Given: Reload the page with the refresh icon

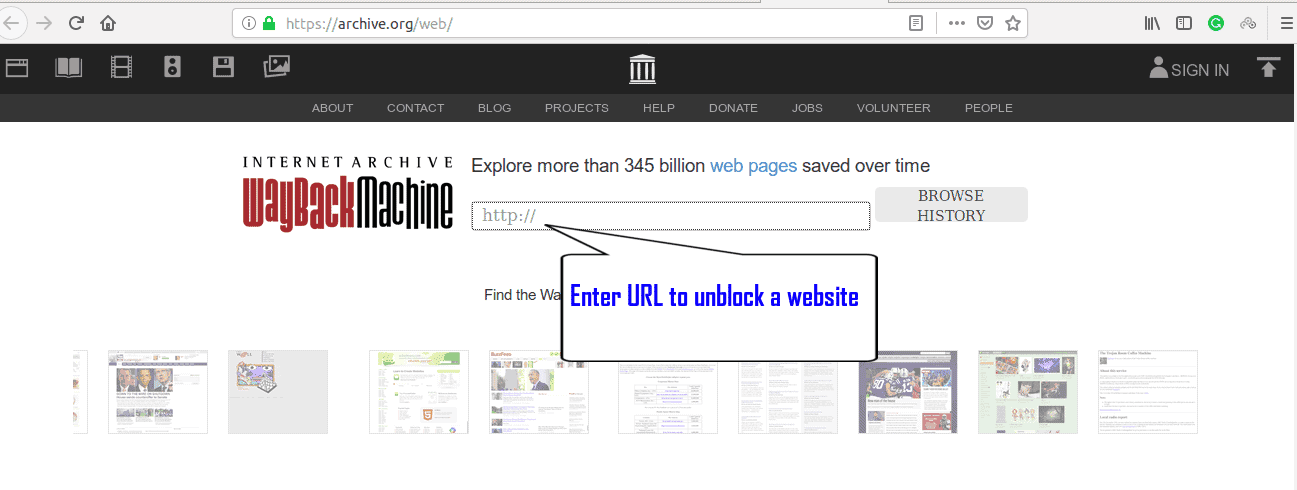Looking at the screenshot, I should (76, 23).
